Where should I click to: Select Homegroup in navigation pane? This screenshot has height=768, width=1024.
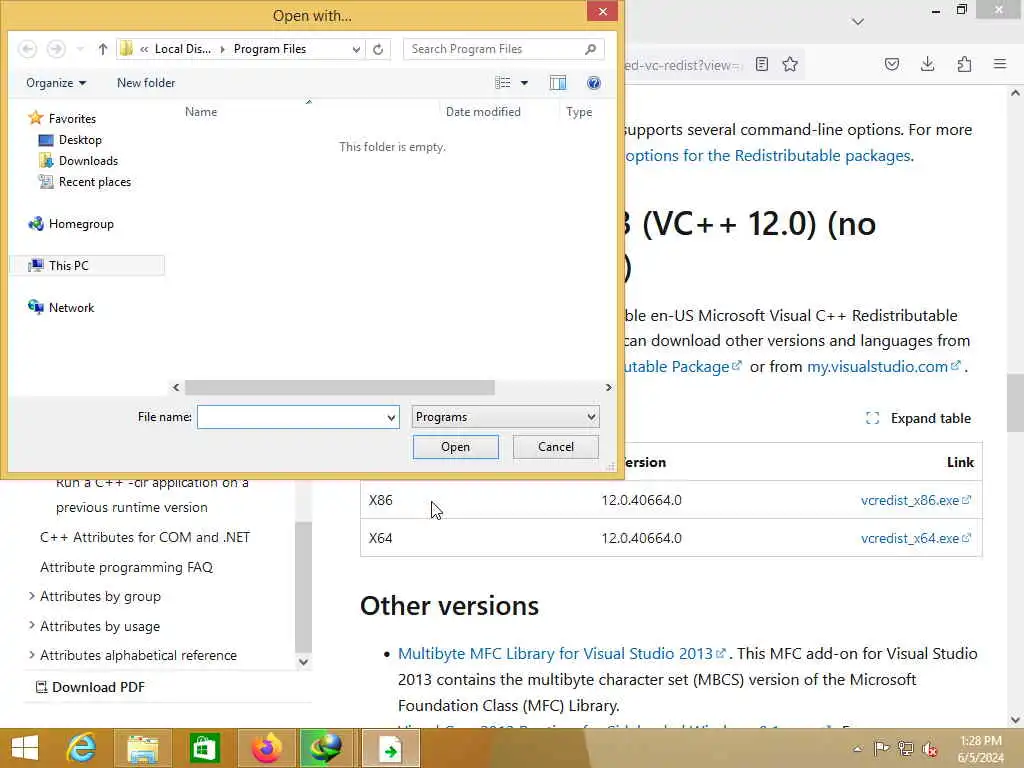71,224
